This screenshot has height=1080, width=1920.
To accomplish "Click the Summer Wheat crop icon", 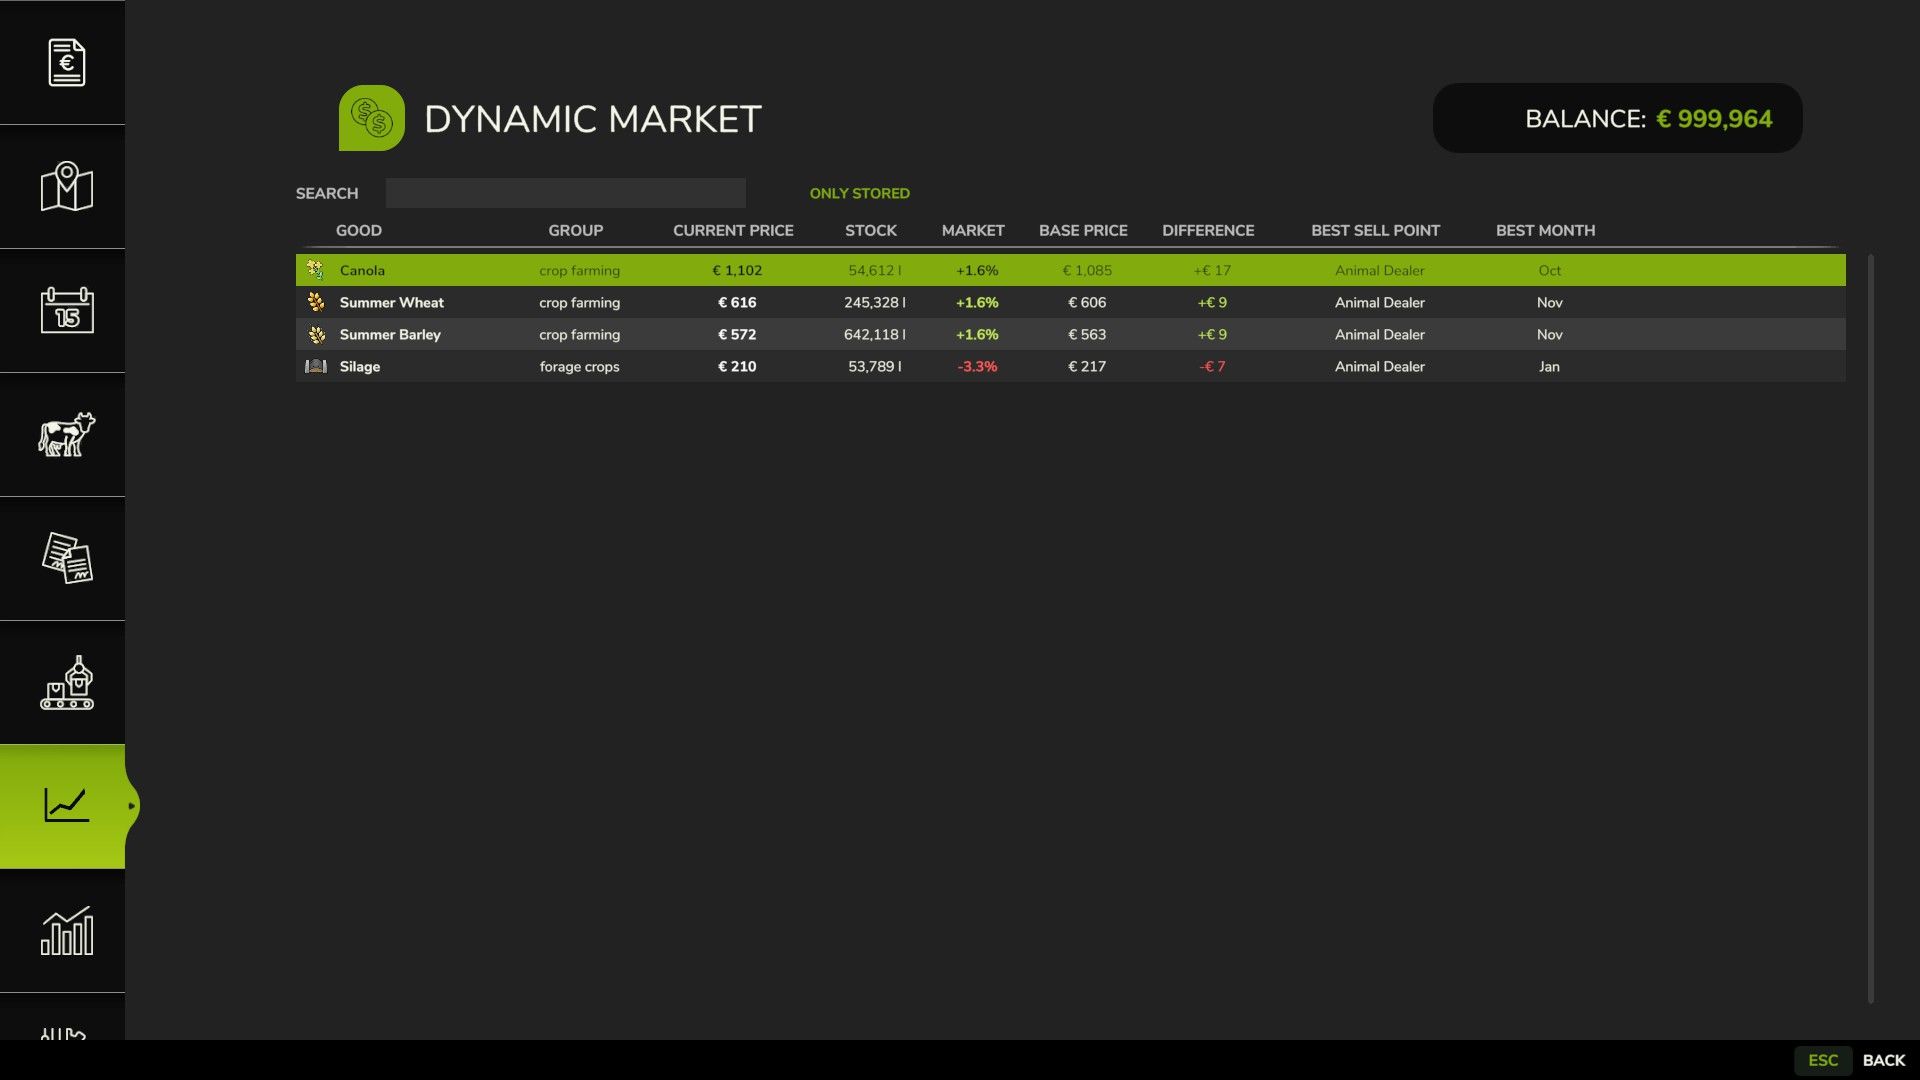I will [x=316, y=302].
